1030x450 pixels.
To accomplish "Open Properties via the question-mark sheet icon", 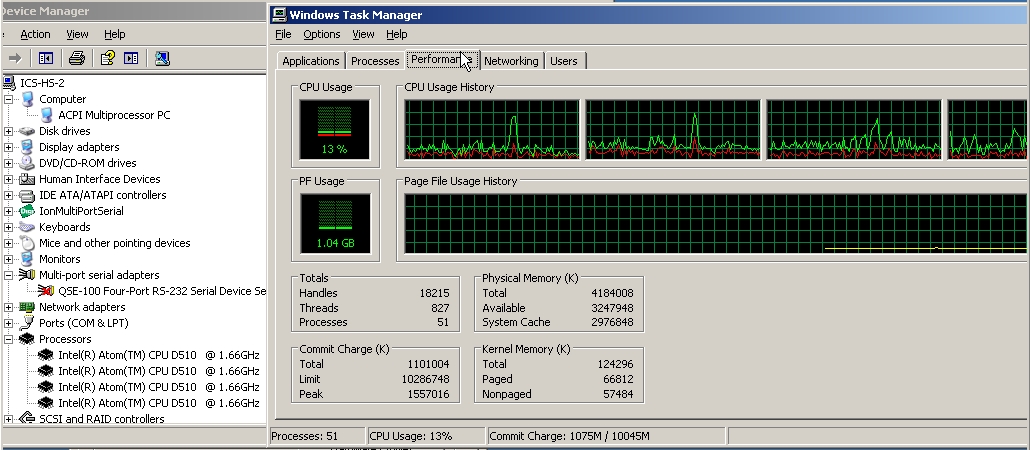I will pos(108,58).
